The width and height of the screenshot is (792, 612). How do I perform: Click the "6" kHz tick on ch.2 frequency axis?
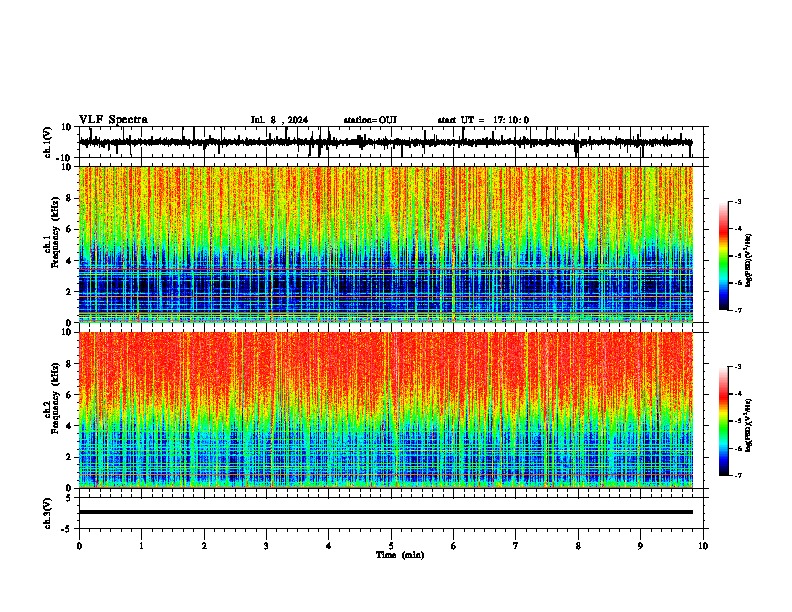[70, 394]
